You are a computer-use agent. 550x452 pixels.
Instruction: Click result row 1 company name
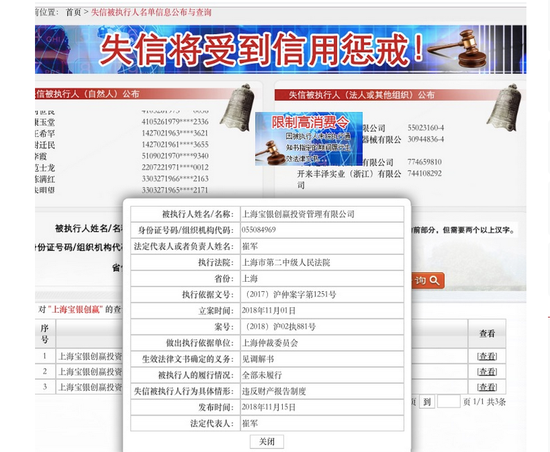click(90, 357)
